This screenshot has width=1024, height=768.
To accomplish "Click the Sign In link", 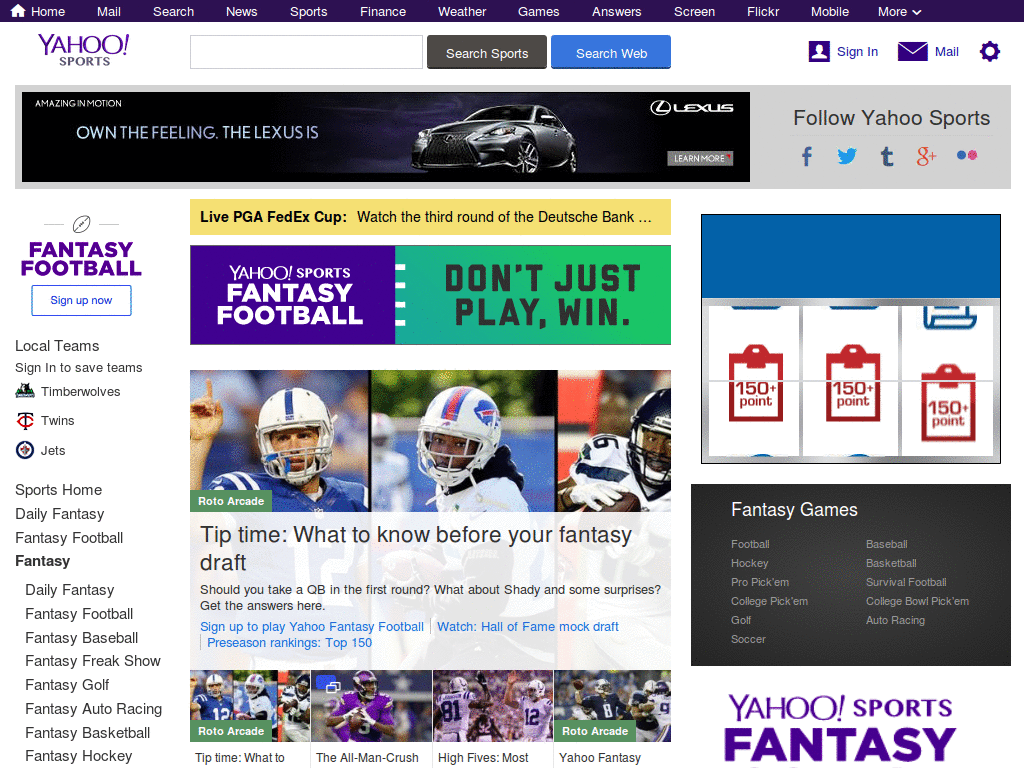I will [x=857, y=52].
